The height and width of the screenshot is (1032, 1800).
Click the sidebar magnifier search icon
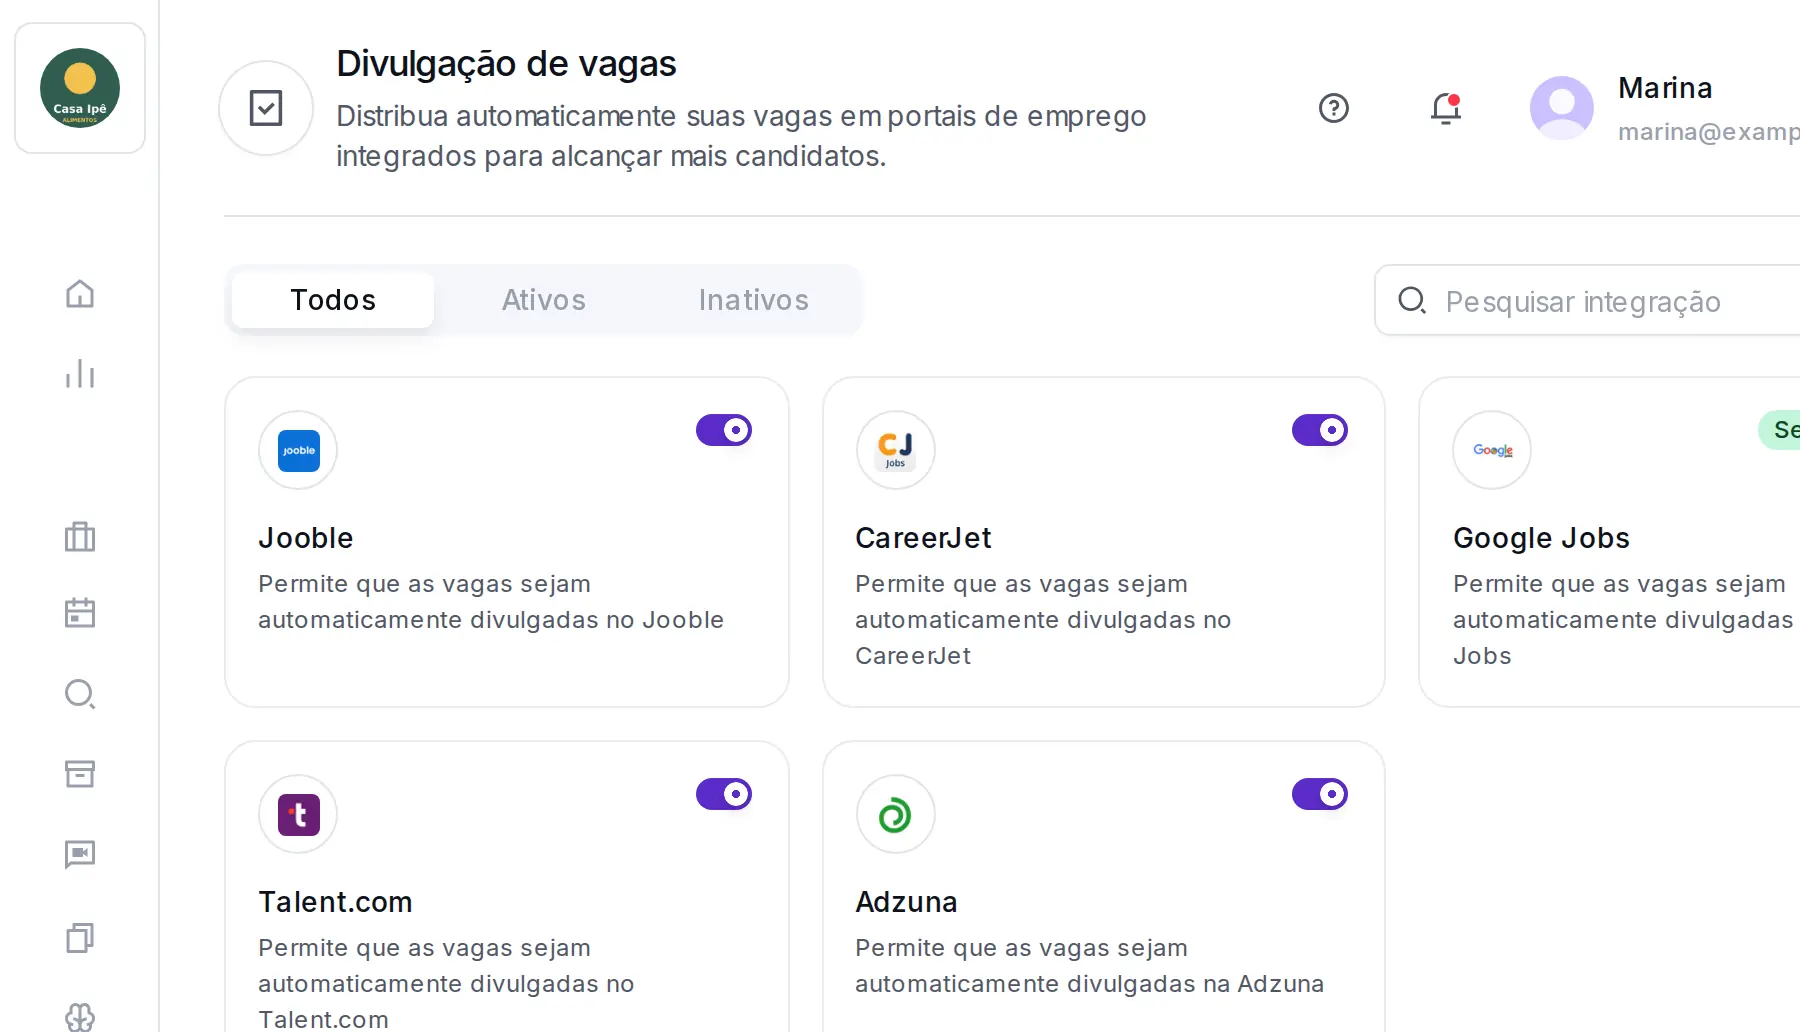coord(80,694)
